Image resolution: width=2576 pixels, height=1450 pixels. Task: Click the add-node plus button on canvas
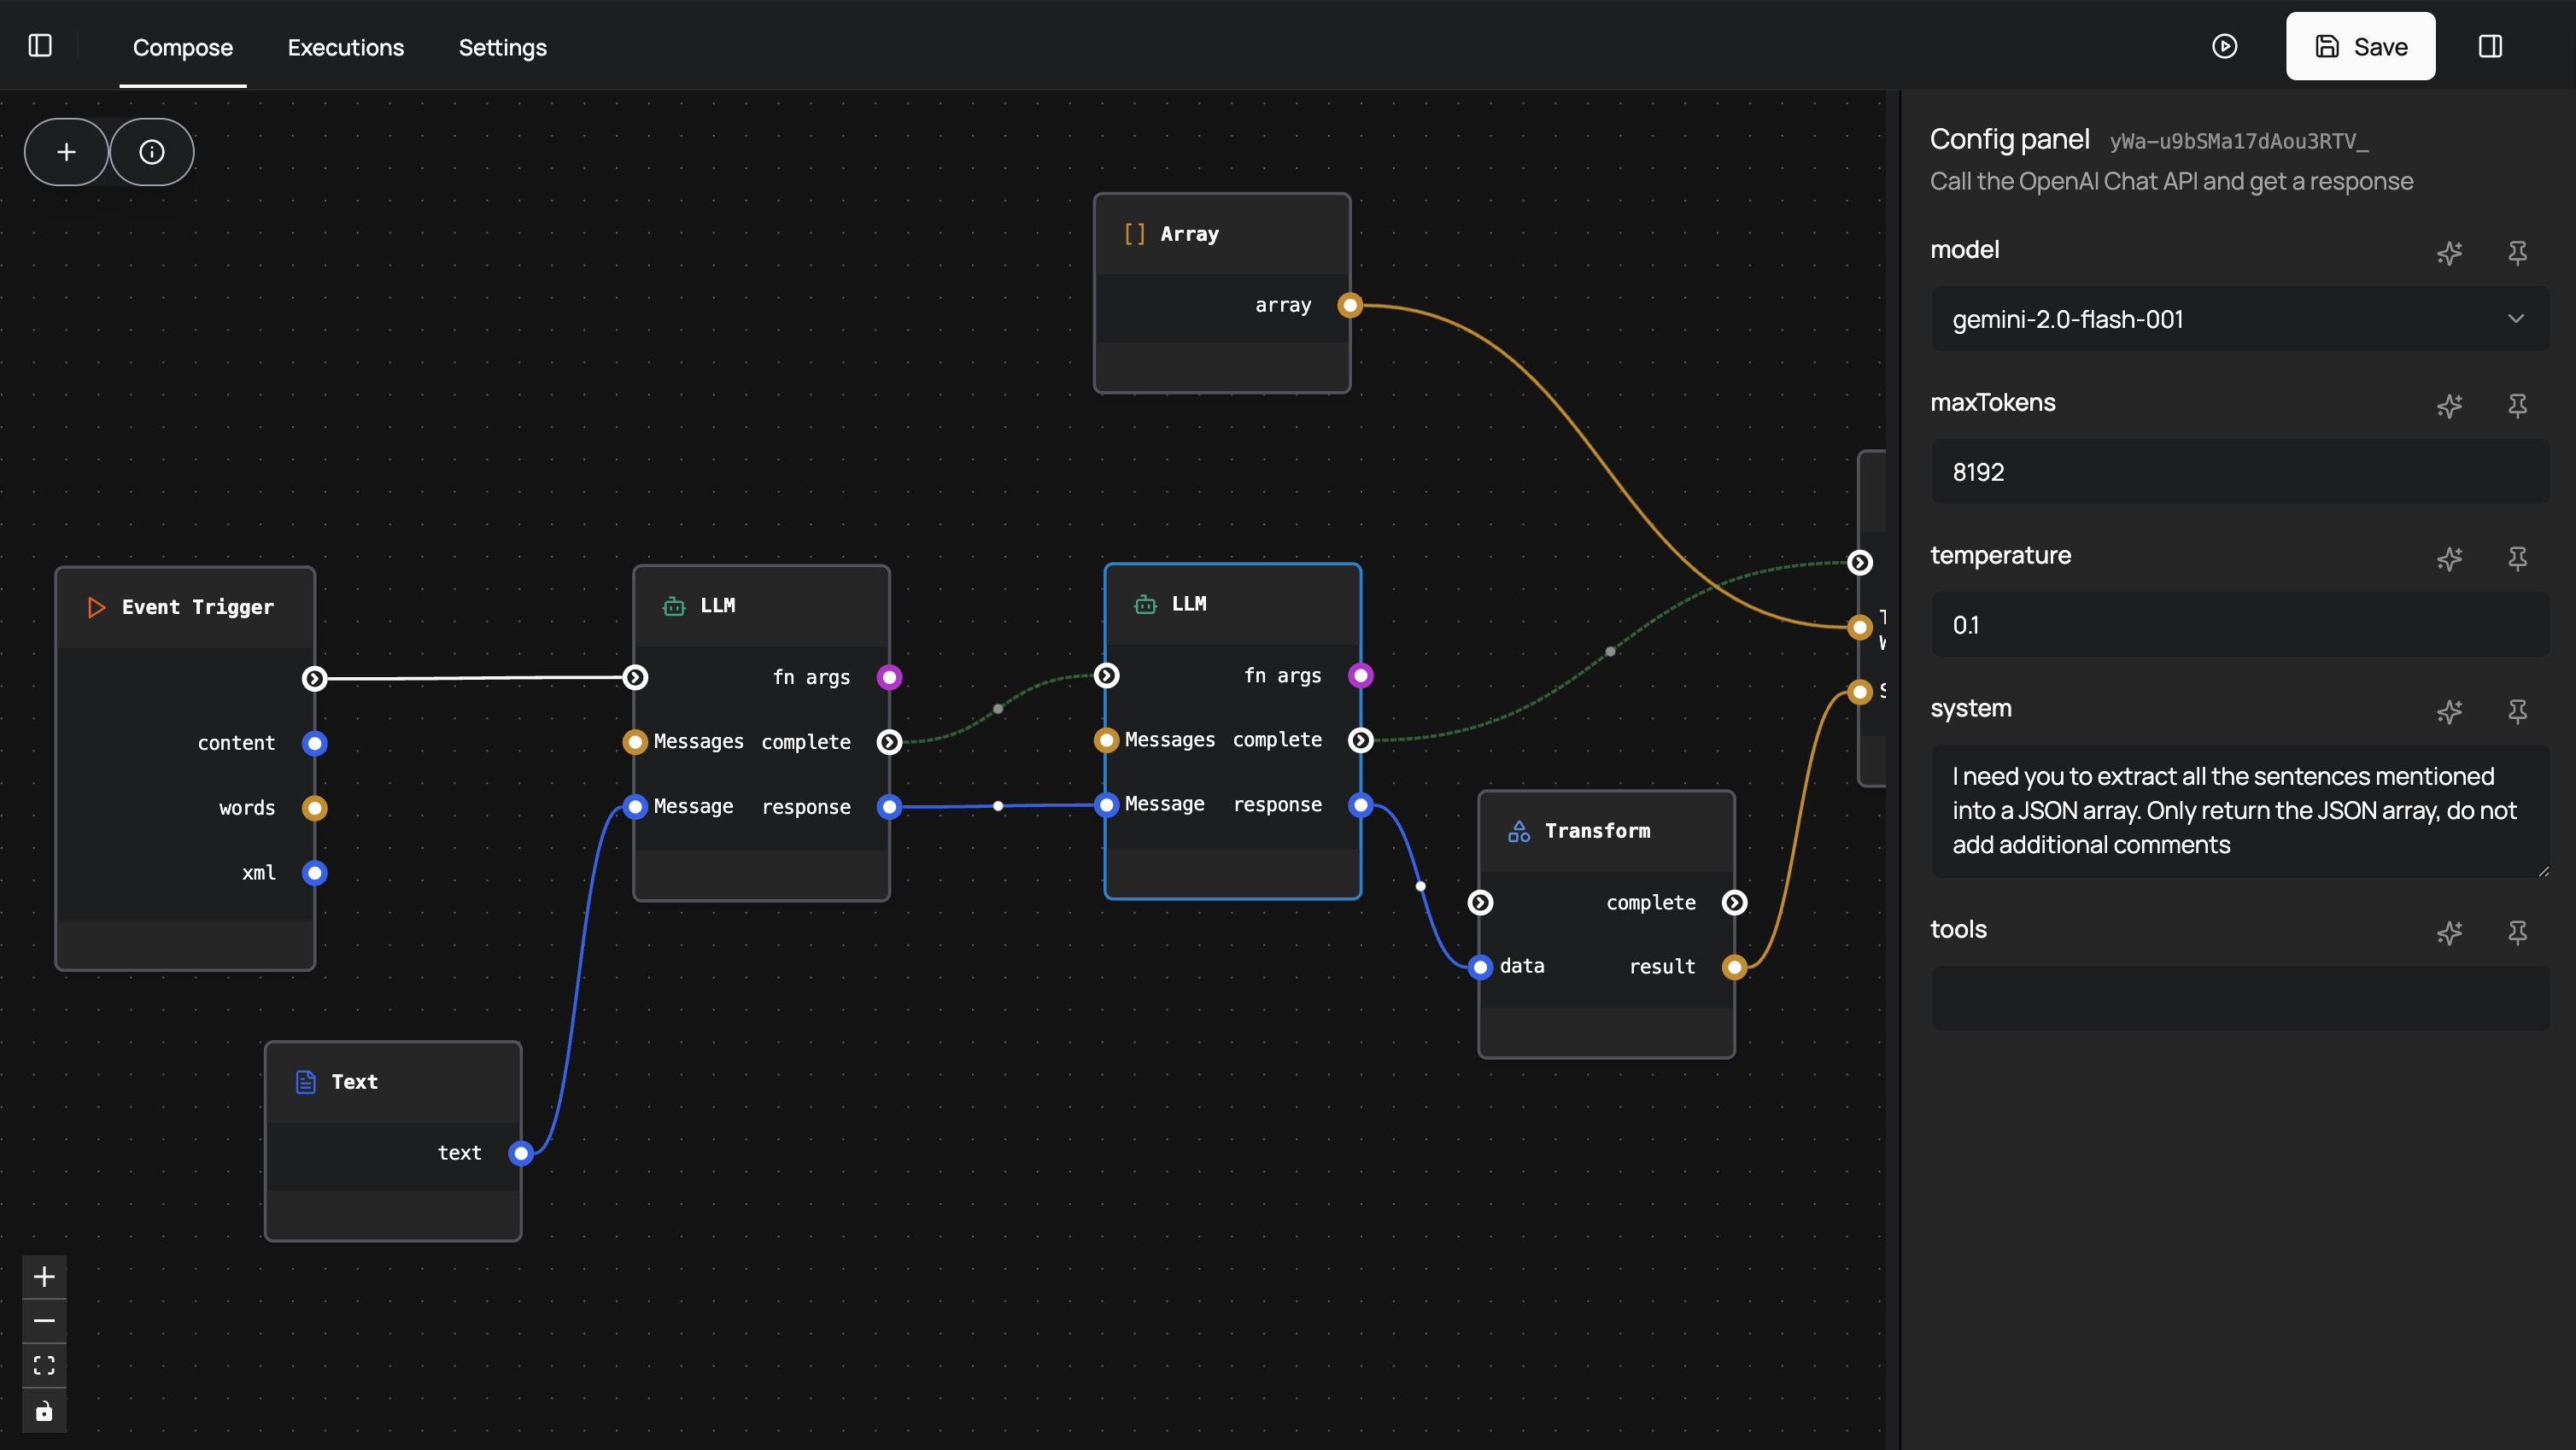pyautogui.click(x=65, y=151)
